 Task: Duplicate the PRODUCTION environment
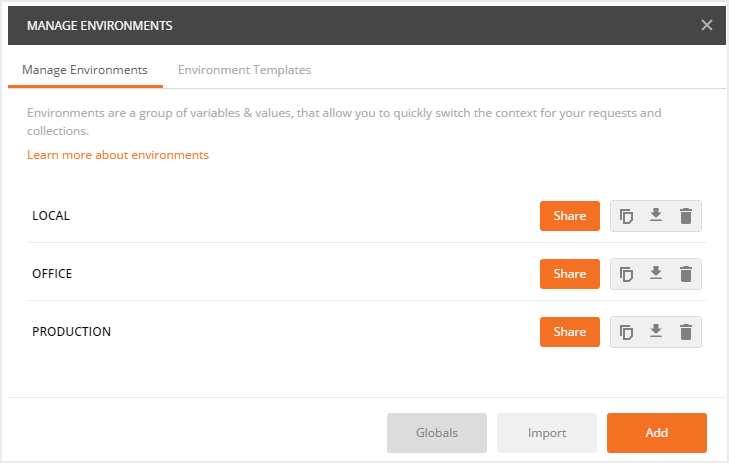(626, 332)
